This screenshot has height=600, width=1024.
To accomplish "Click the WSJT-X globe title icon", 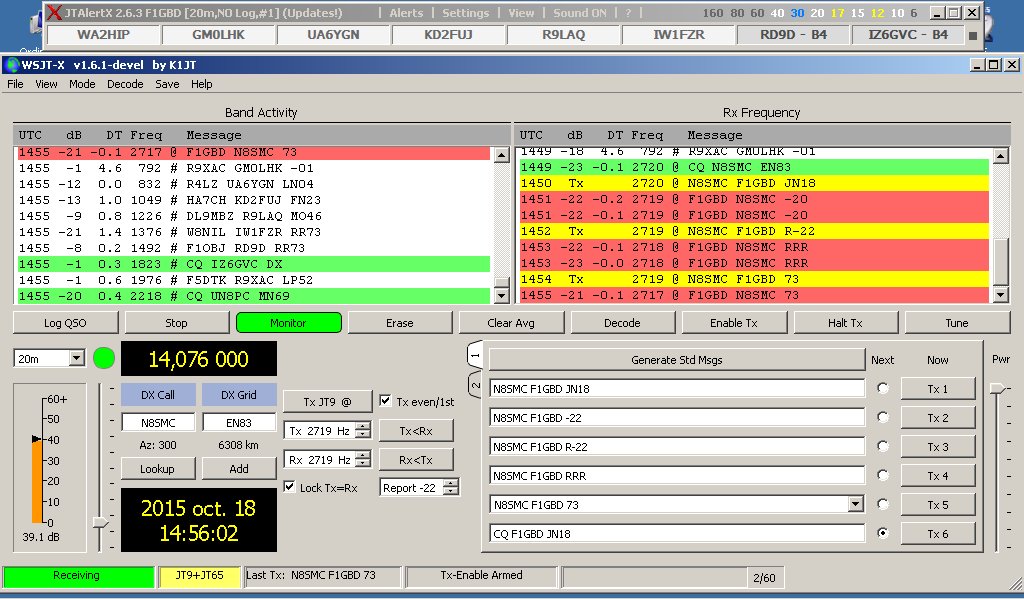I will coord(11,65).
